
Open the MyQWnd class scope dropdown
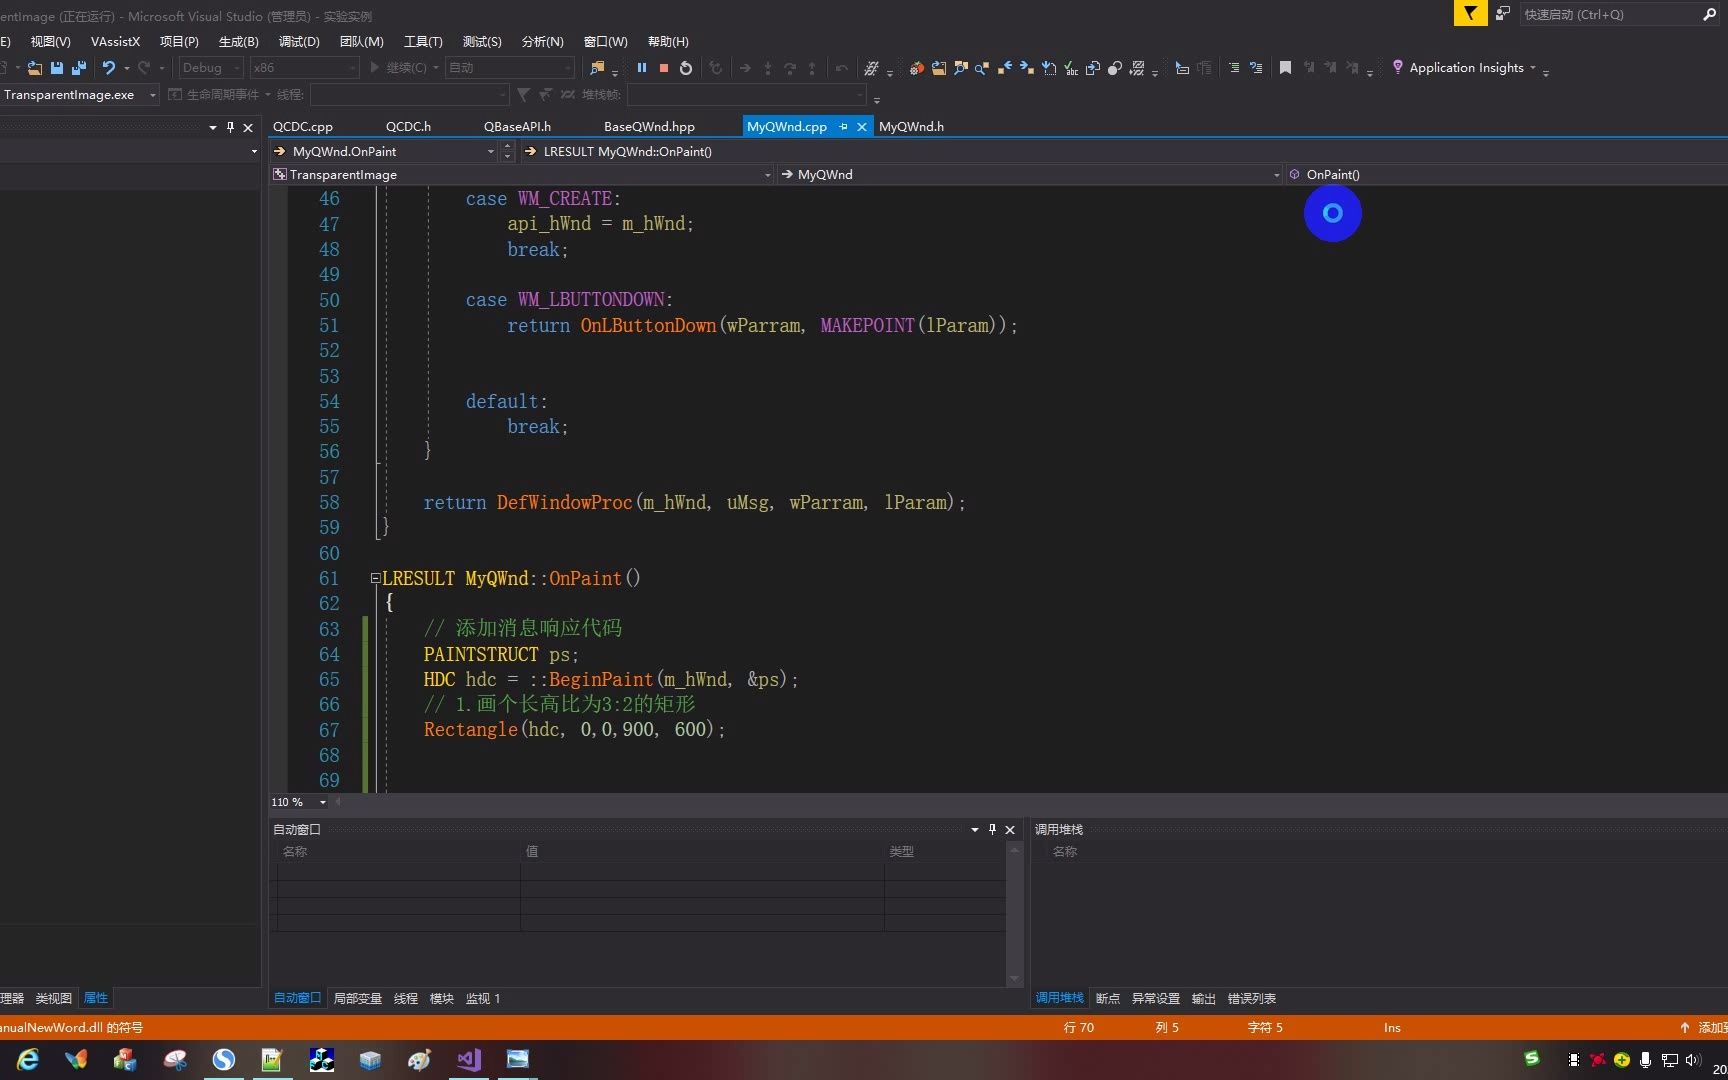[x=1276, y=175]
